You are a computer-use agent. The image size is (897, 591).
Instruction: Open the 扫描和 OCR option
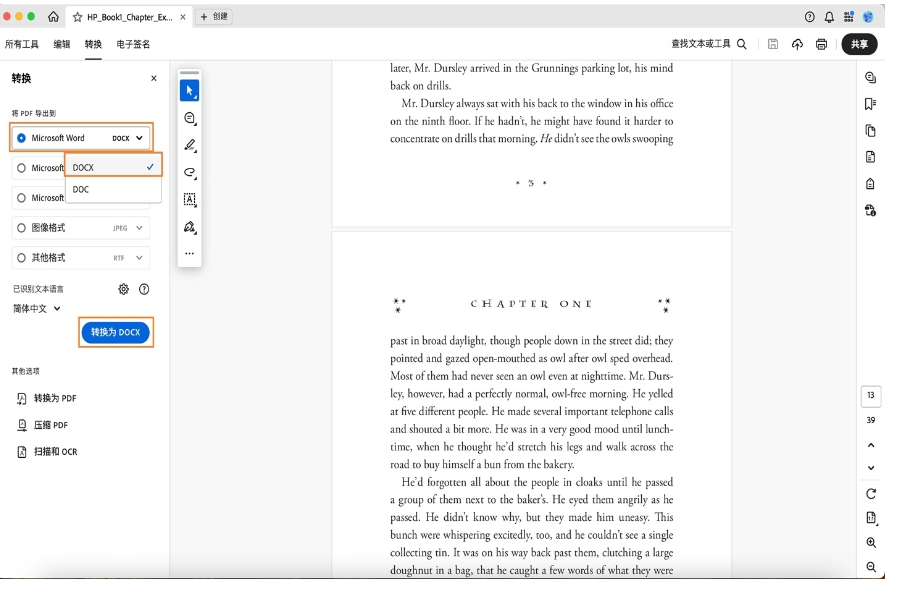click(47, 451)
